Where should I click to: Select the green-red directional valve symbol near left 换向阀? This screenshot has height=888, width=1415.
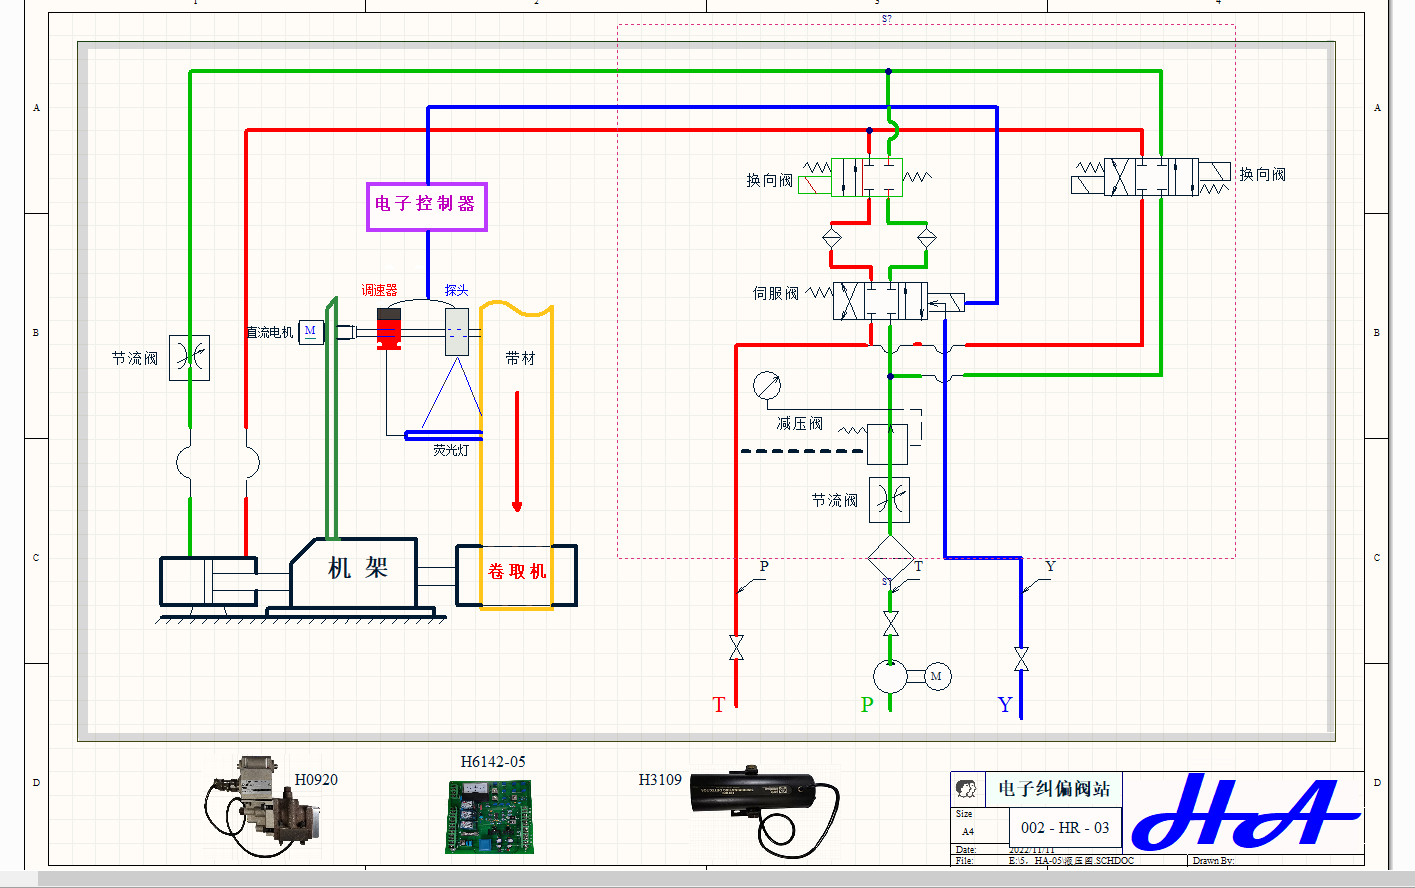point(865,178)
